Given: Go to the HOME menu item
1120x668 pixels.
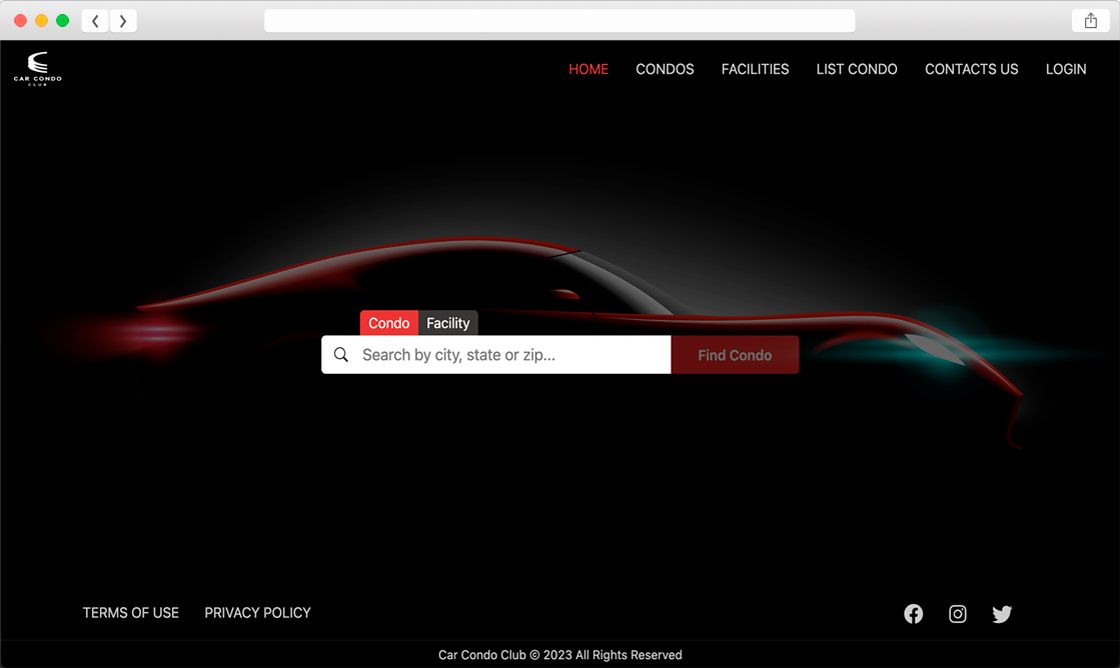Looking at the screenshot, I should point(588,69).
